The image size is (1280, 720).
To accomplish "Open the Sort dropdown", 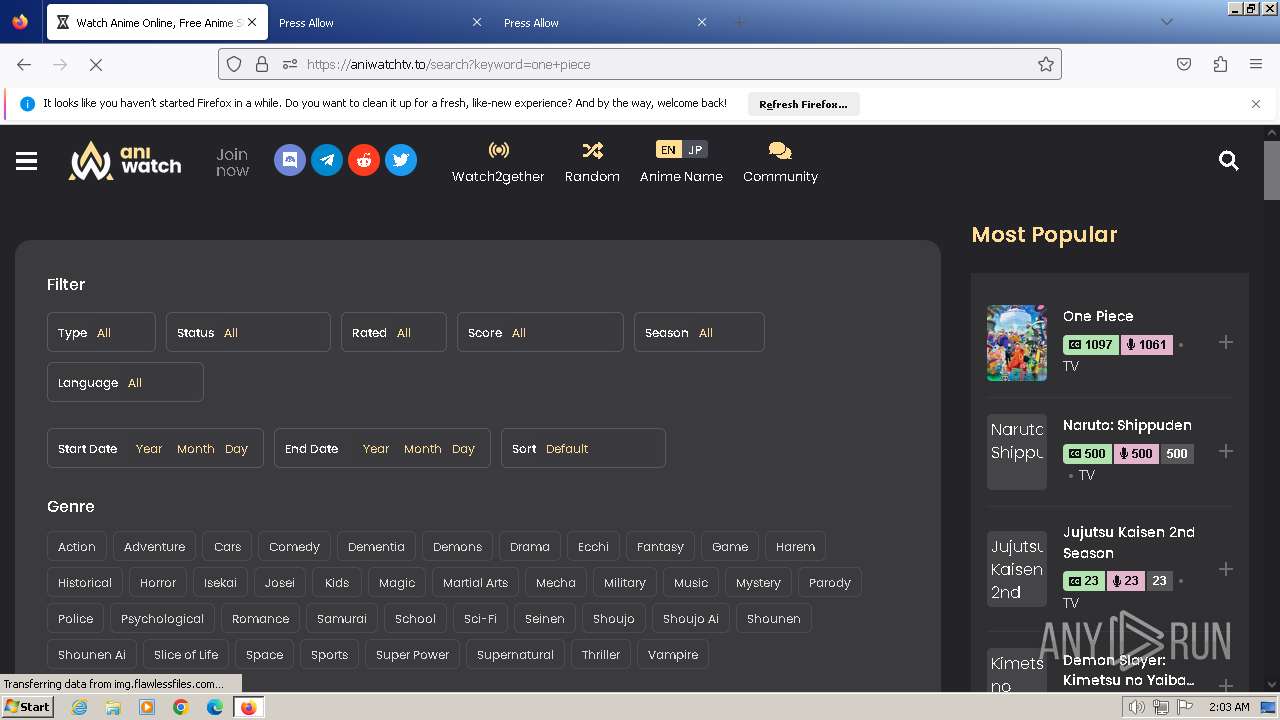I will tap(583, 448).
